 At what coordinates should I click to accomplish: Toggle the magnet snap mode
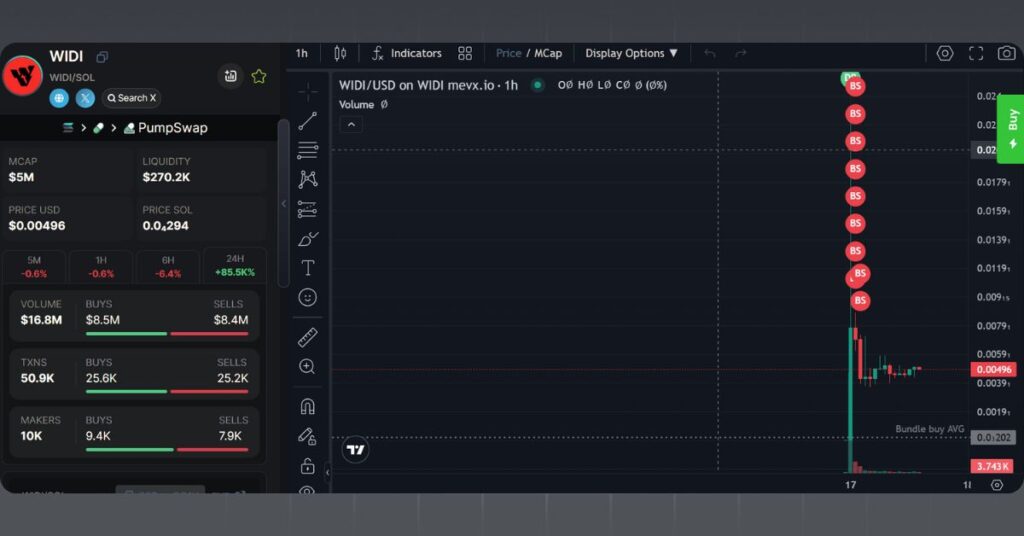tap(308, 407)
